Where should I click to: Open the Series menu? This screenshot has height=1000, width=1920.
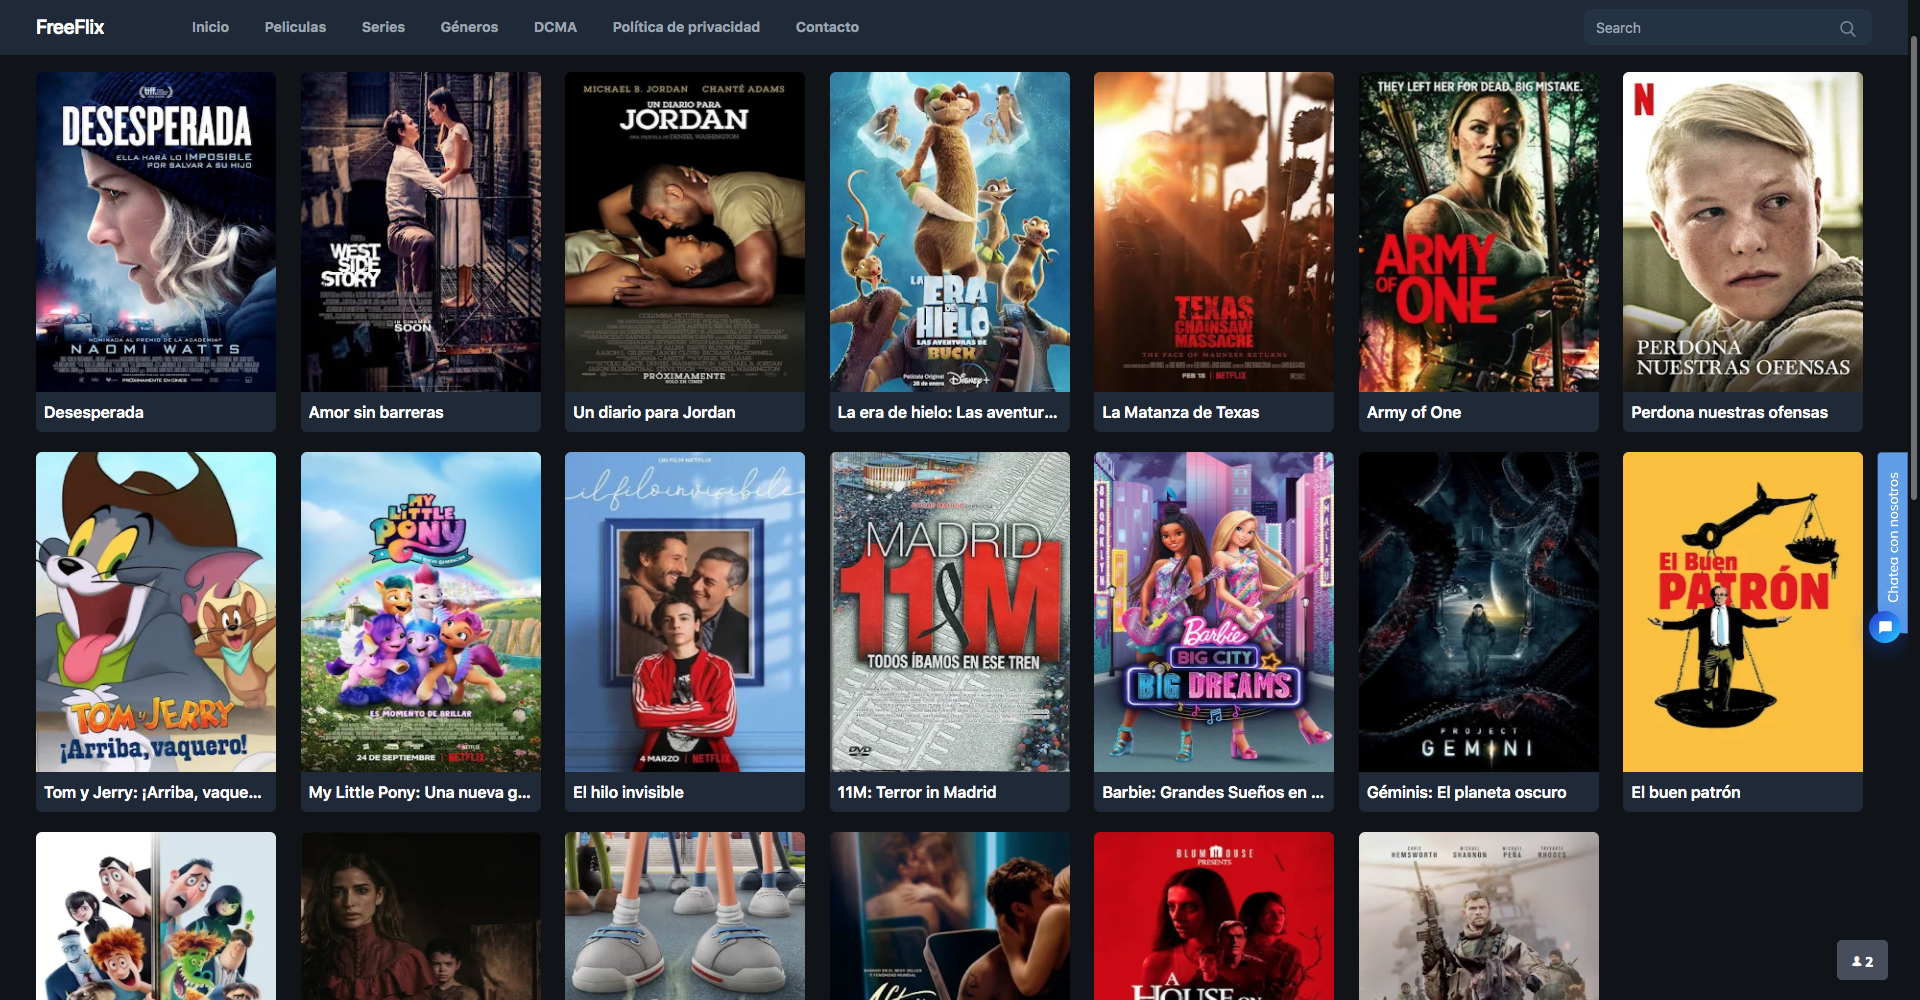pos(383,27)
